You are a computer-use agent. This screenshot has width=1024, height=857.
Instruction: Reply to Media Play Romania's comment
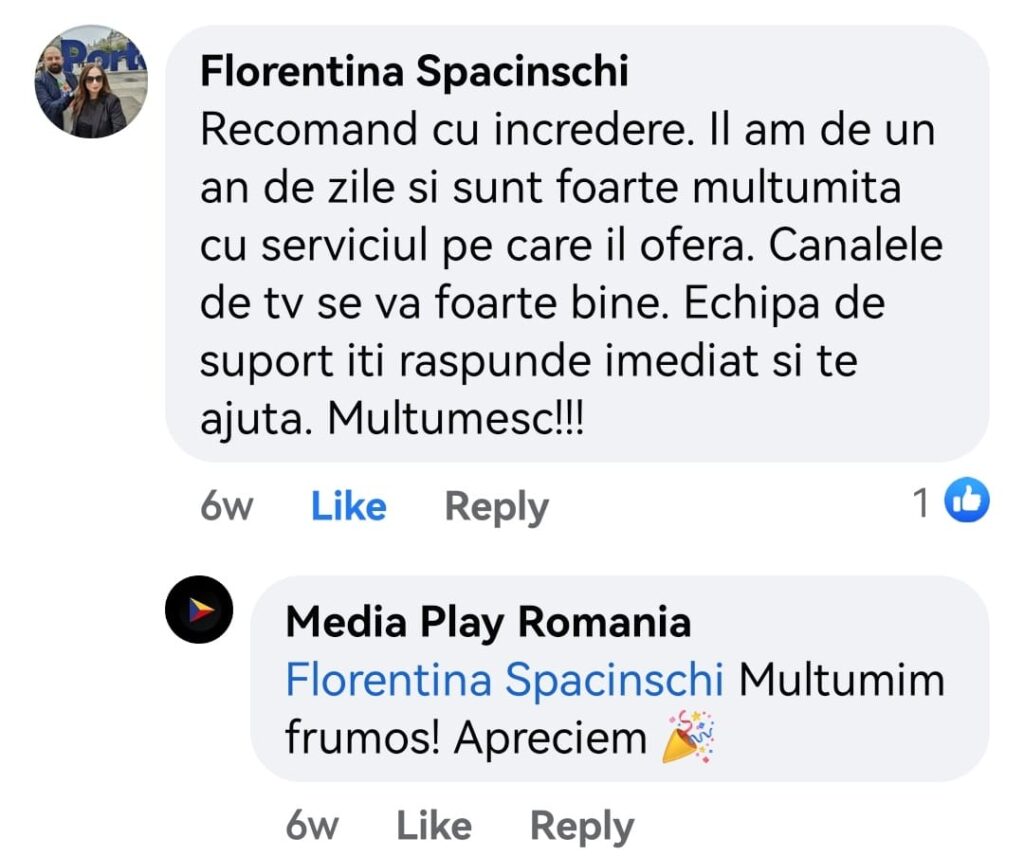[581, 826]
